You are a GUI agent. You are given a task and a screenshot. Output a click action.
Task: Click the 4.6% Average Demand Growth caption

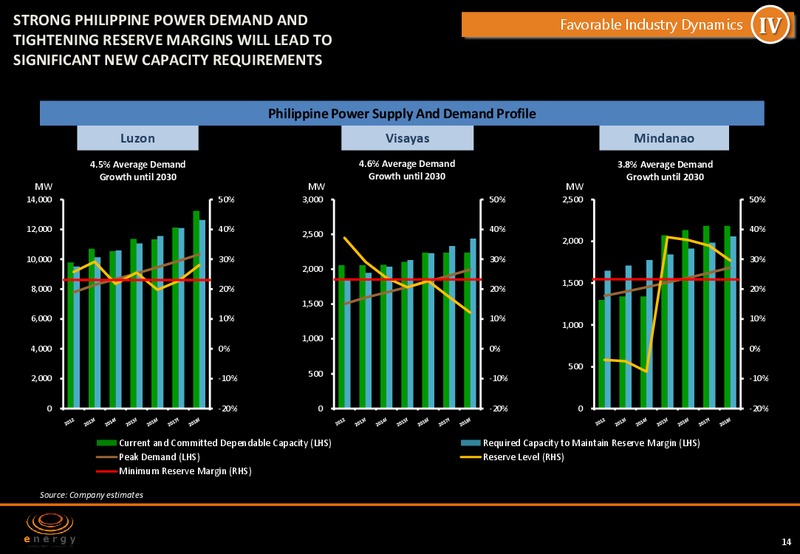(407, 170)
